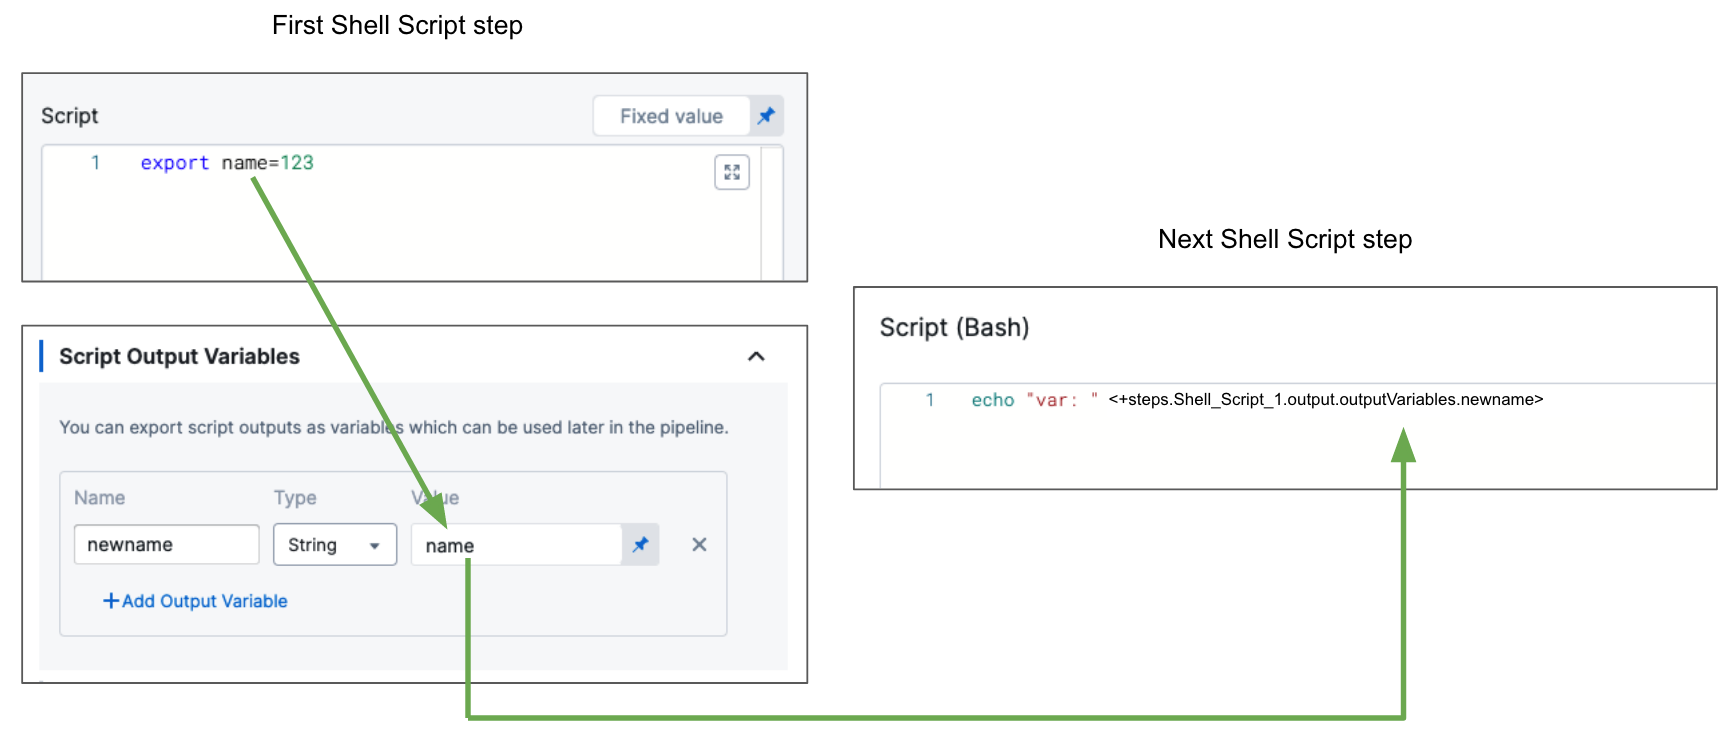
Task: Focus the Value field containing name
Action: pos(516,545)
